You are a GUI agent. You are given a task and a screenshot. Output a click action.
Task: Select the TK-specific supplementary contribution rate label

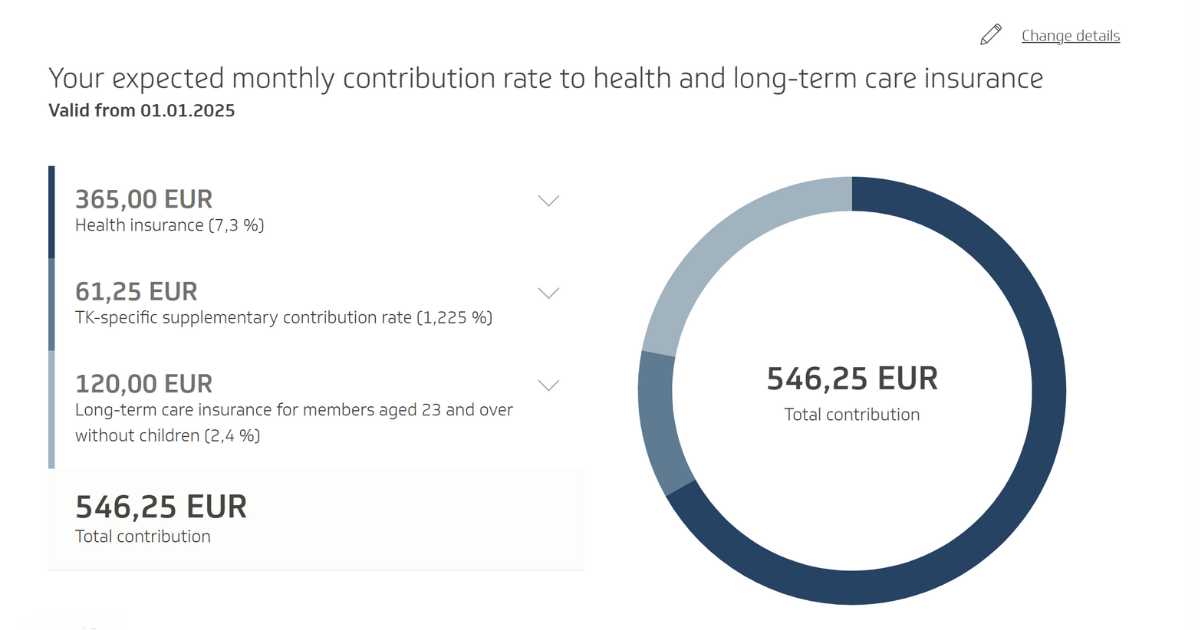point(284,318)
